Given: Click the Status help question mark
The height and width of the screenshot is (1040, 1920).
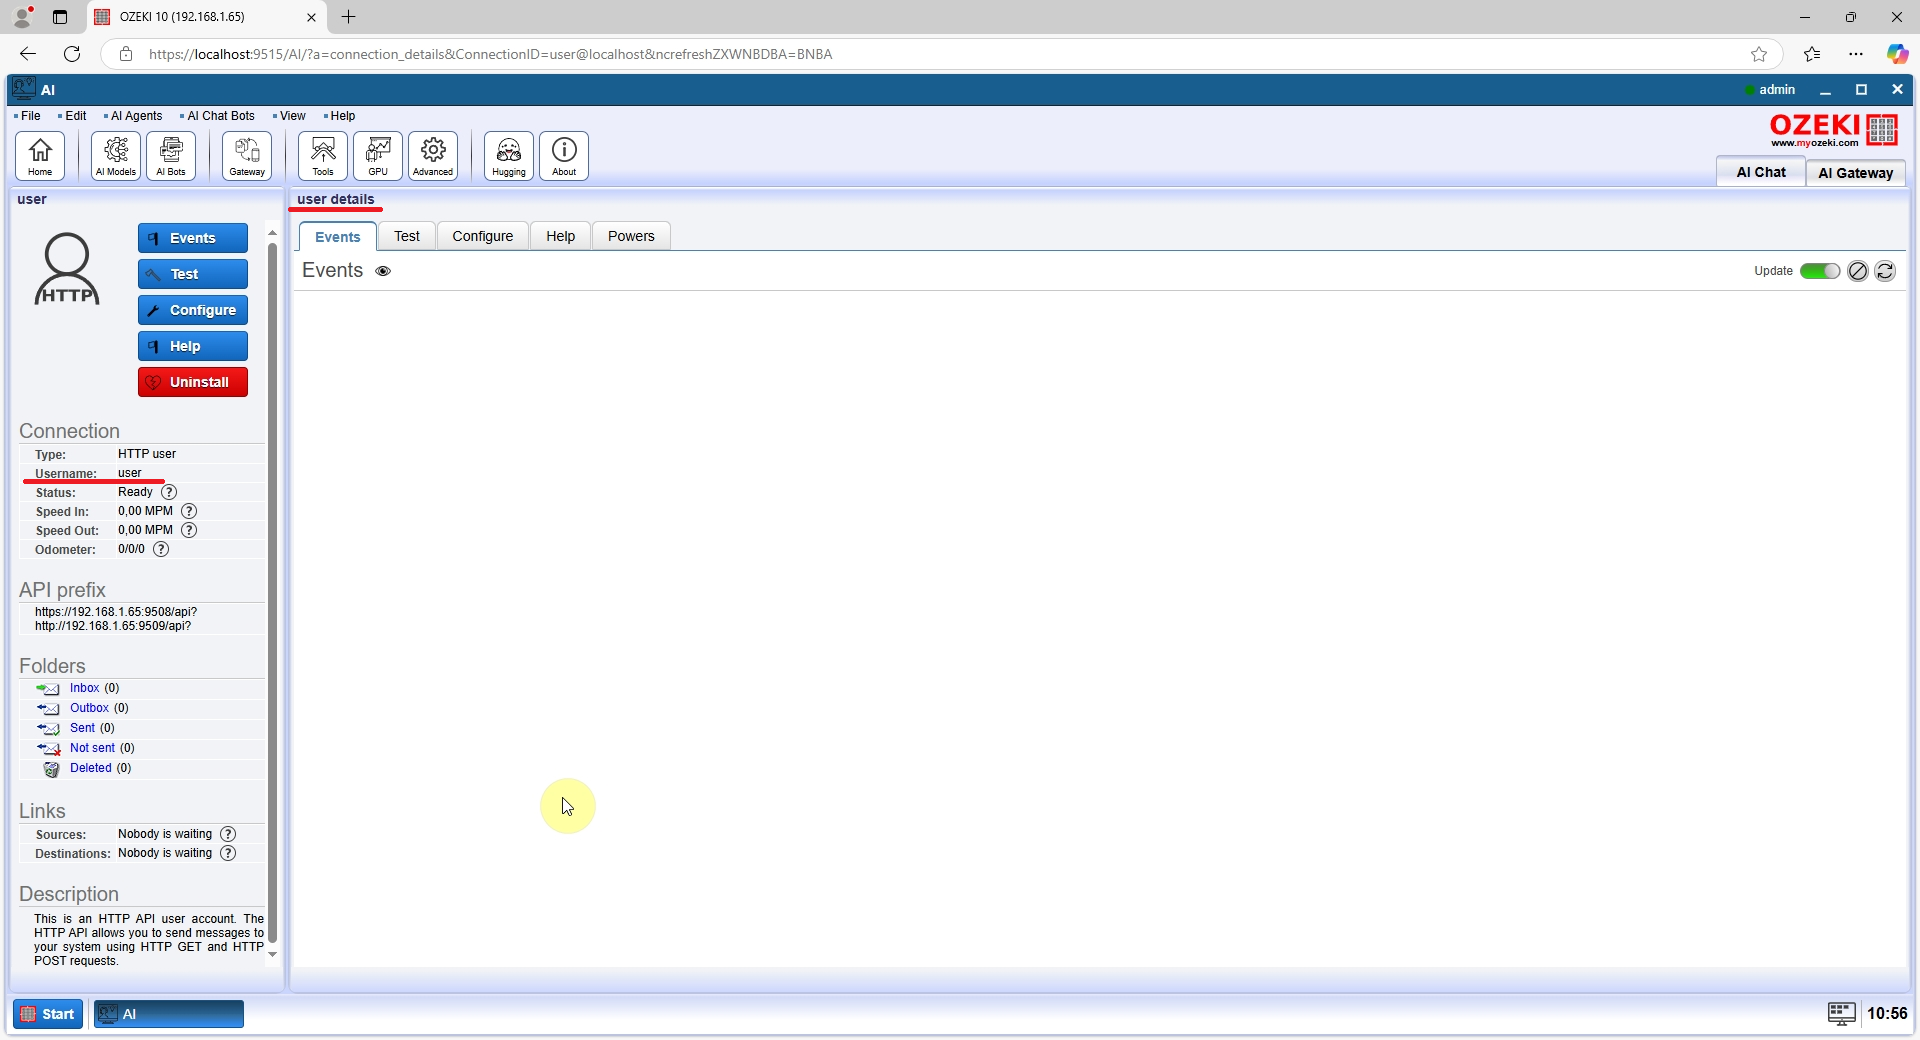Looking at the screenshot, I should click(x=169, y=492).
